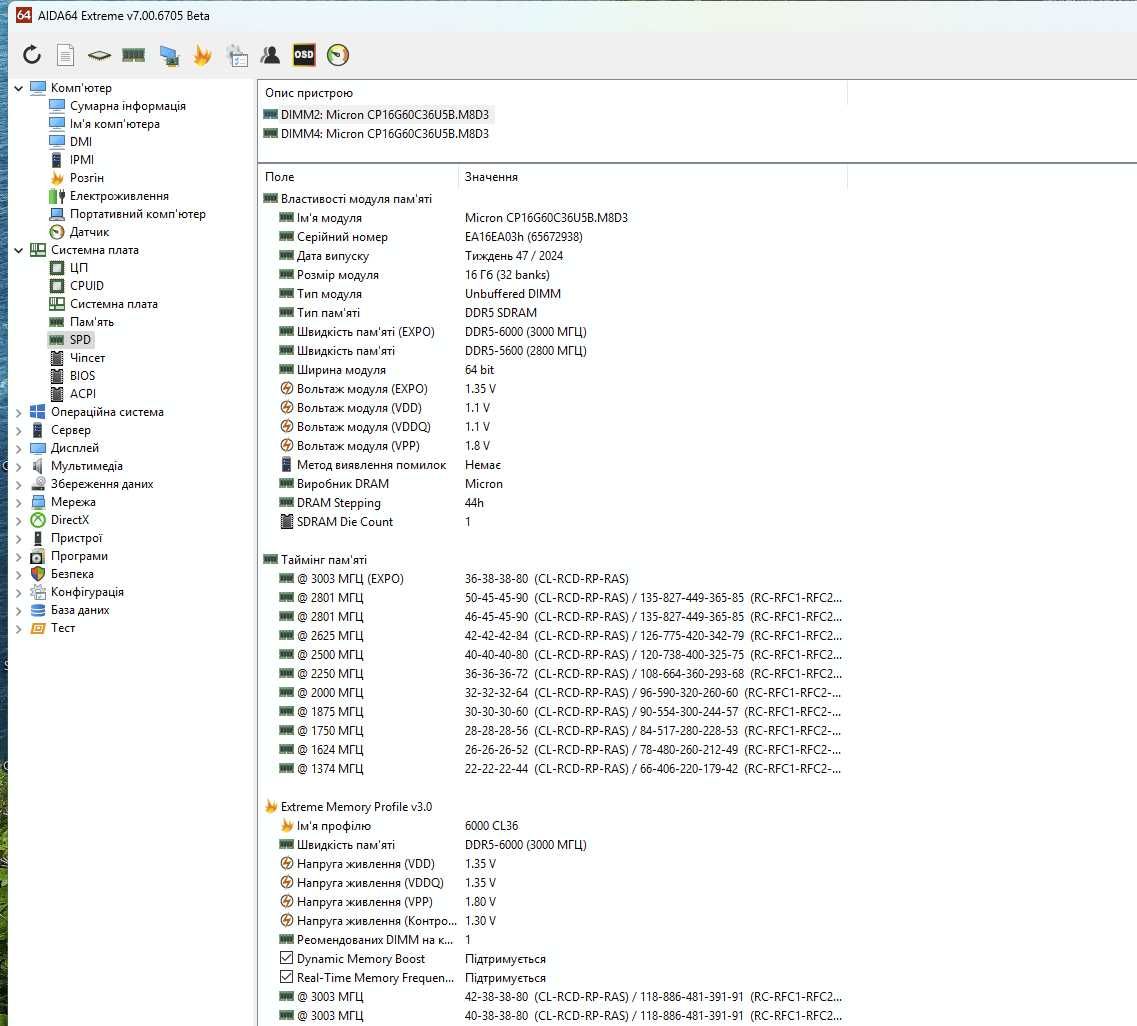
Task: Click the user silhouette toolbar icon
Action: (270, 55)
